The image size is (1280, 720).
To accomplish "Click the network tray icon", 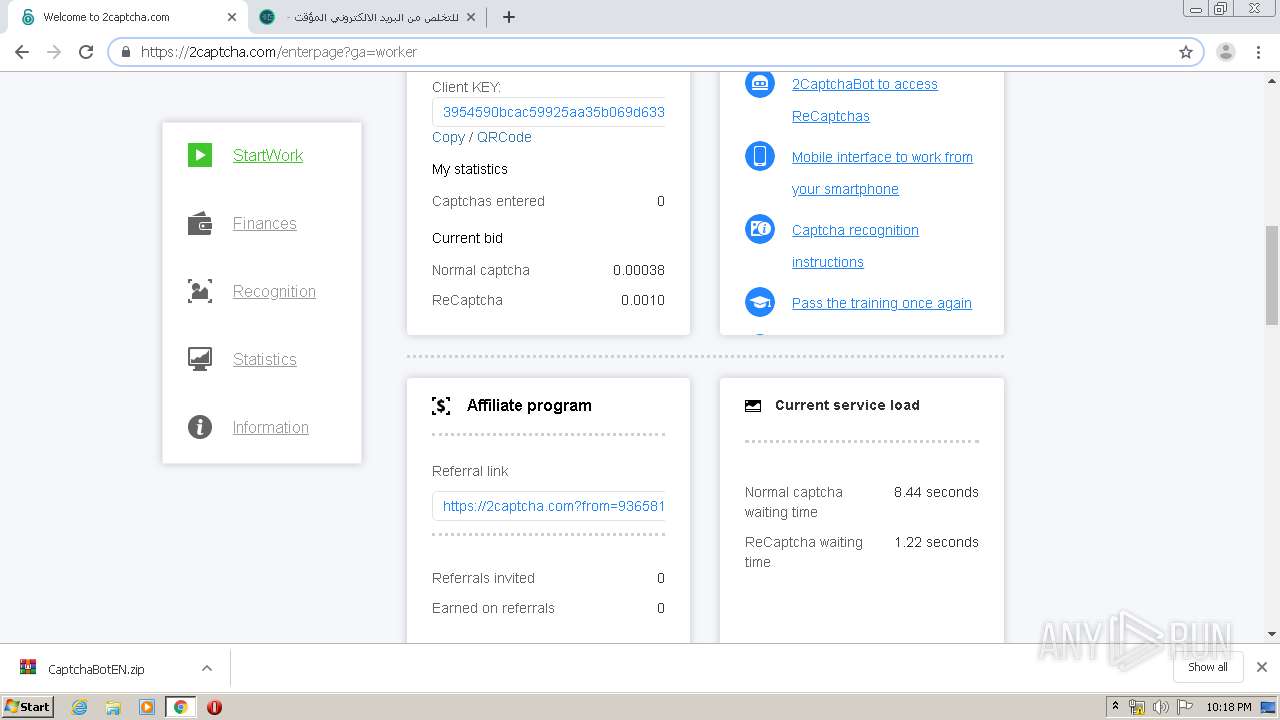I will (1137, 707).
